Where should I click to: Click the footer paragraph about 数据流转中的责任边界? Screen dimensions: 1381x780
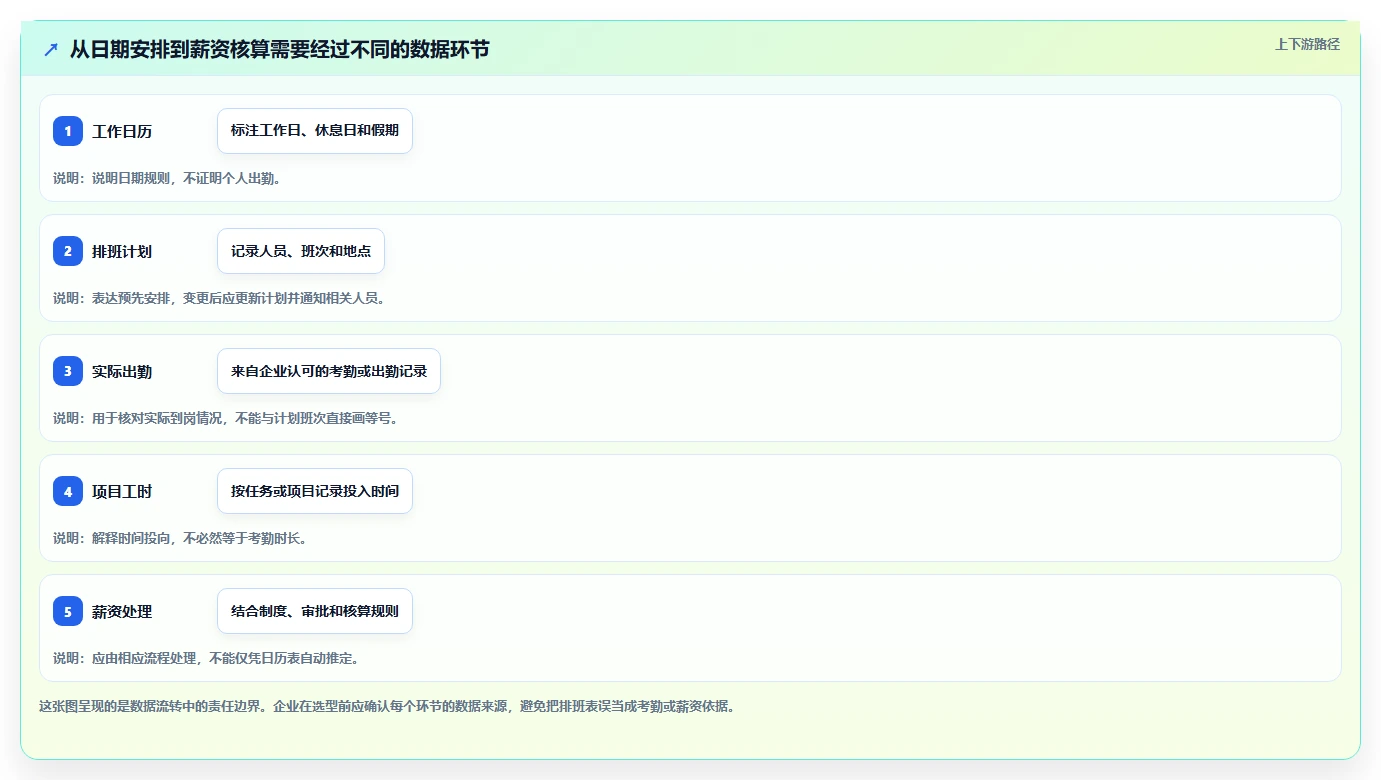click(x=390, y=706)
